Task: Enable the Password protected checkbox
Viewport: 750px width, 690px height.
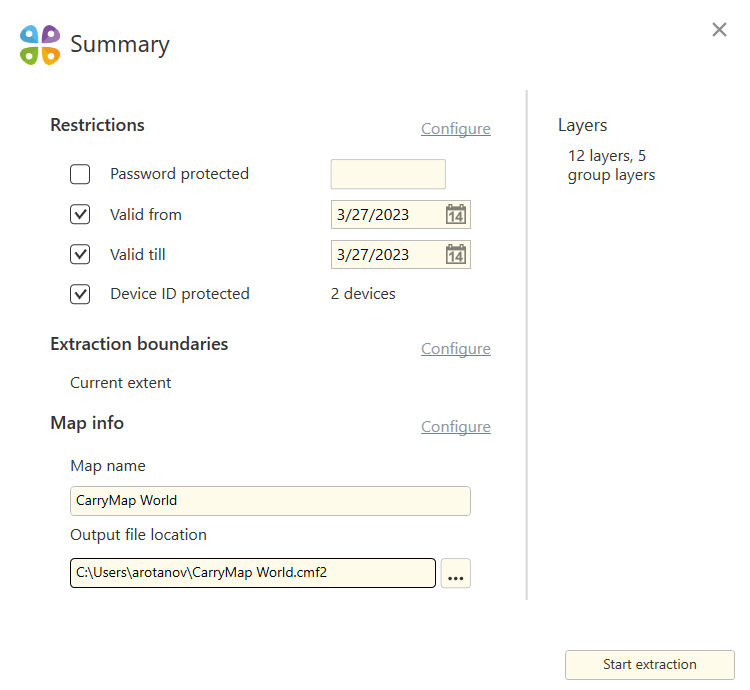Action: pyautogui.click(x=80, y=174)
